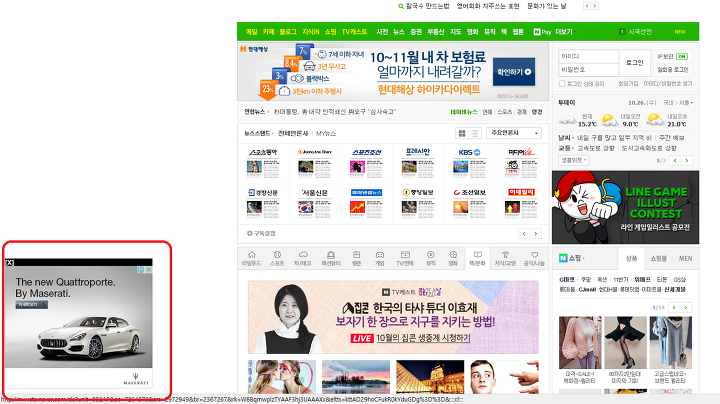Viewport: 720px width, 404px height.
Task: Go to 지식iN in the green bar
Action: coord(311,32)
